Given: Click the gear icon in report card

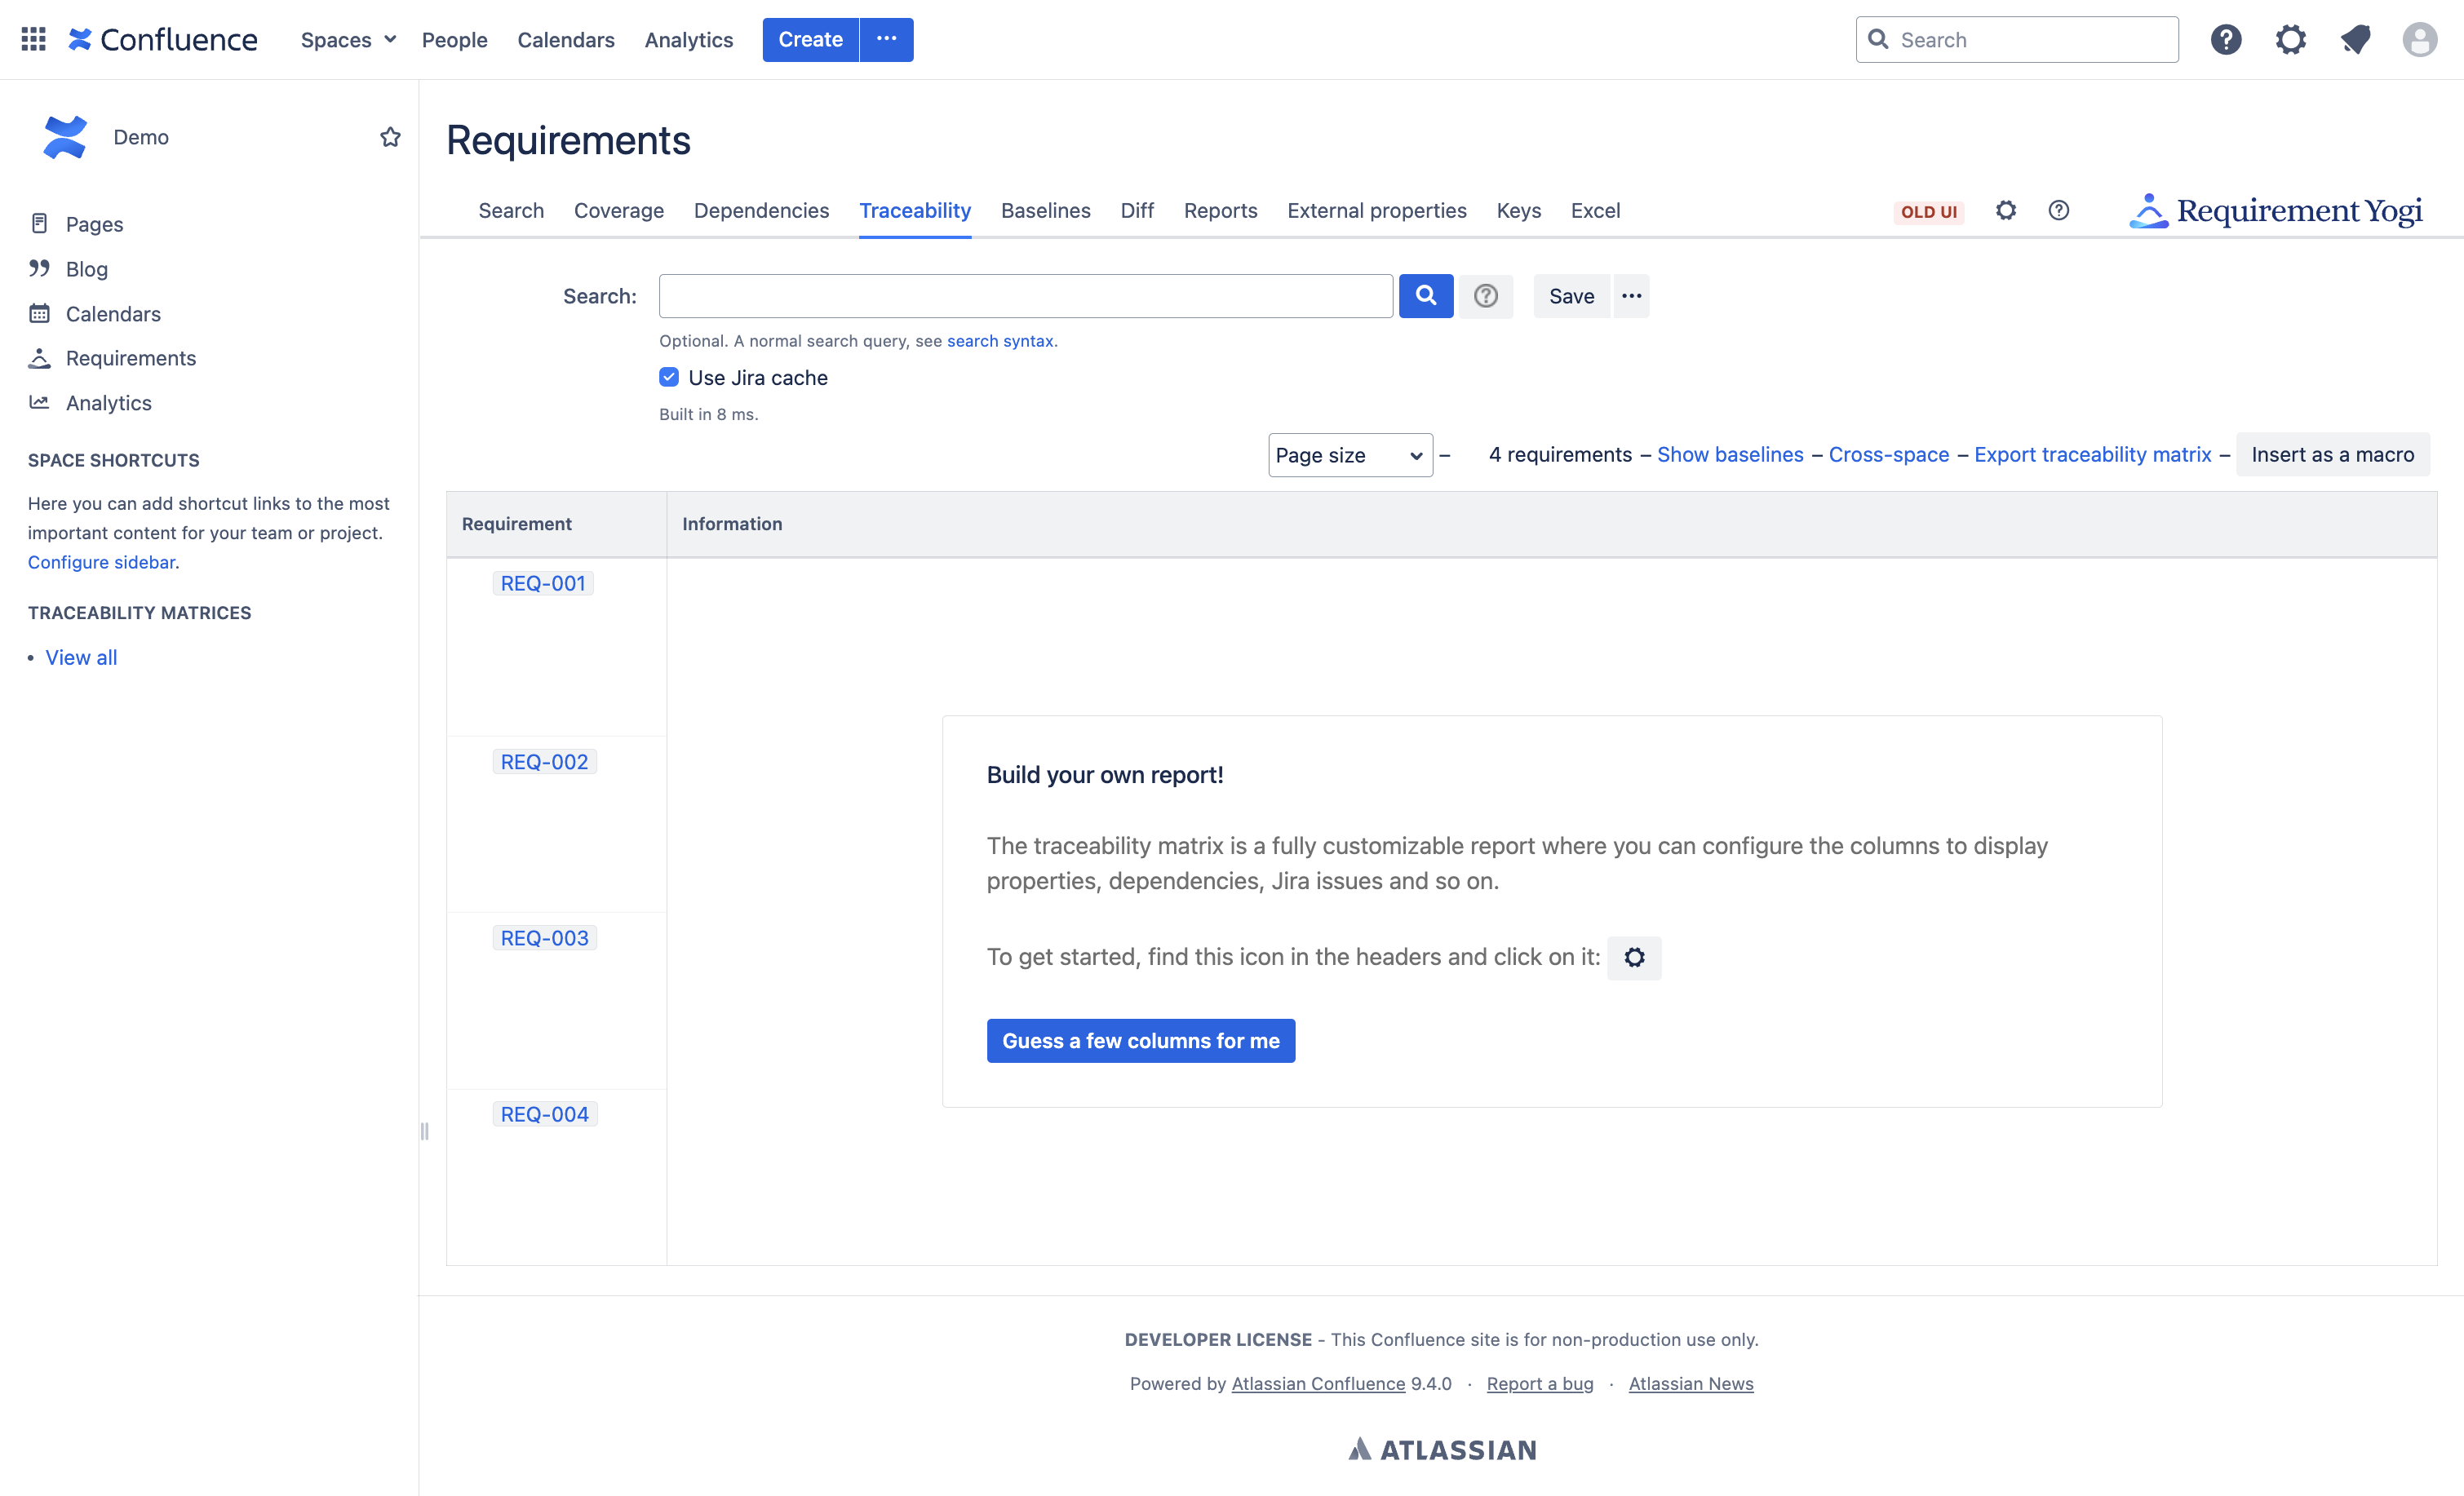Looking at the screenshot, I should (1634, 957).
